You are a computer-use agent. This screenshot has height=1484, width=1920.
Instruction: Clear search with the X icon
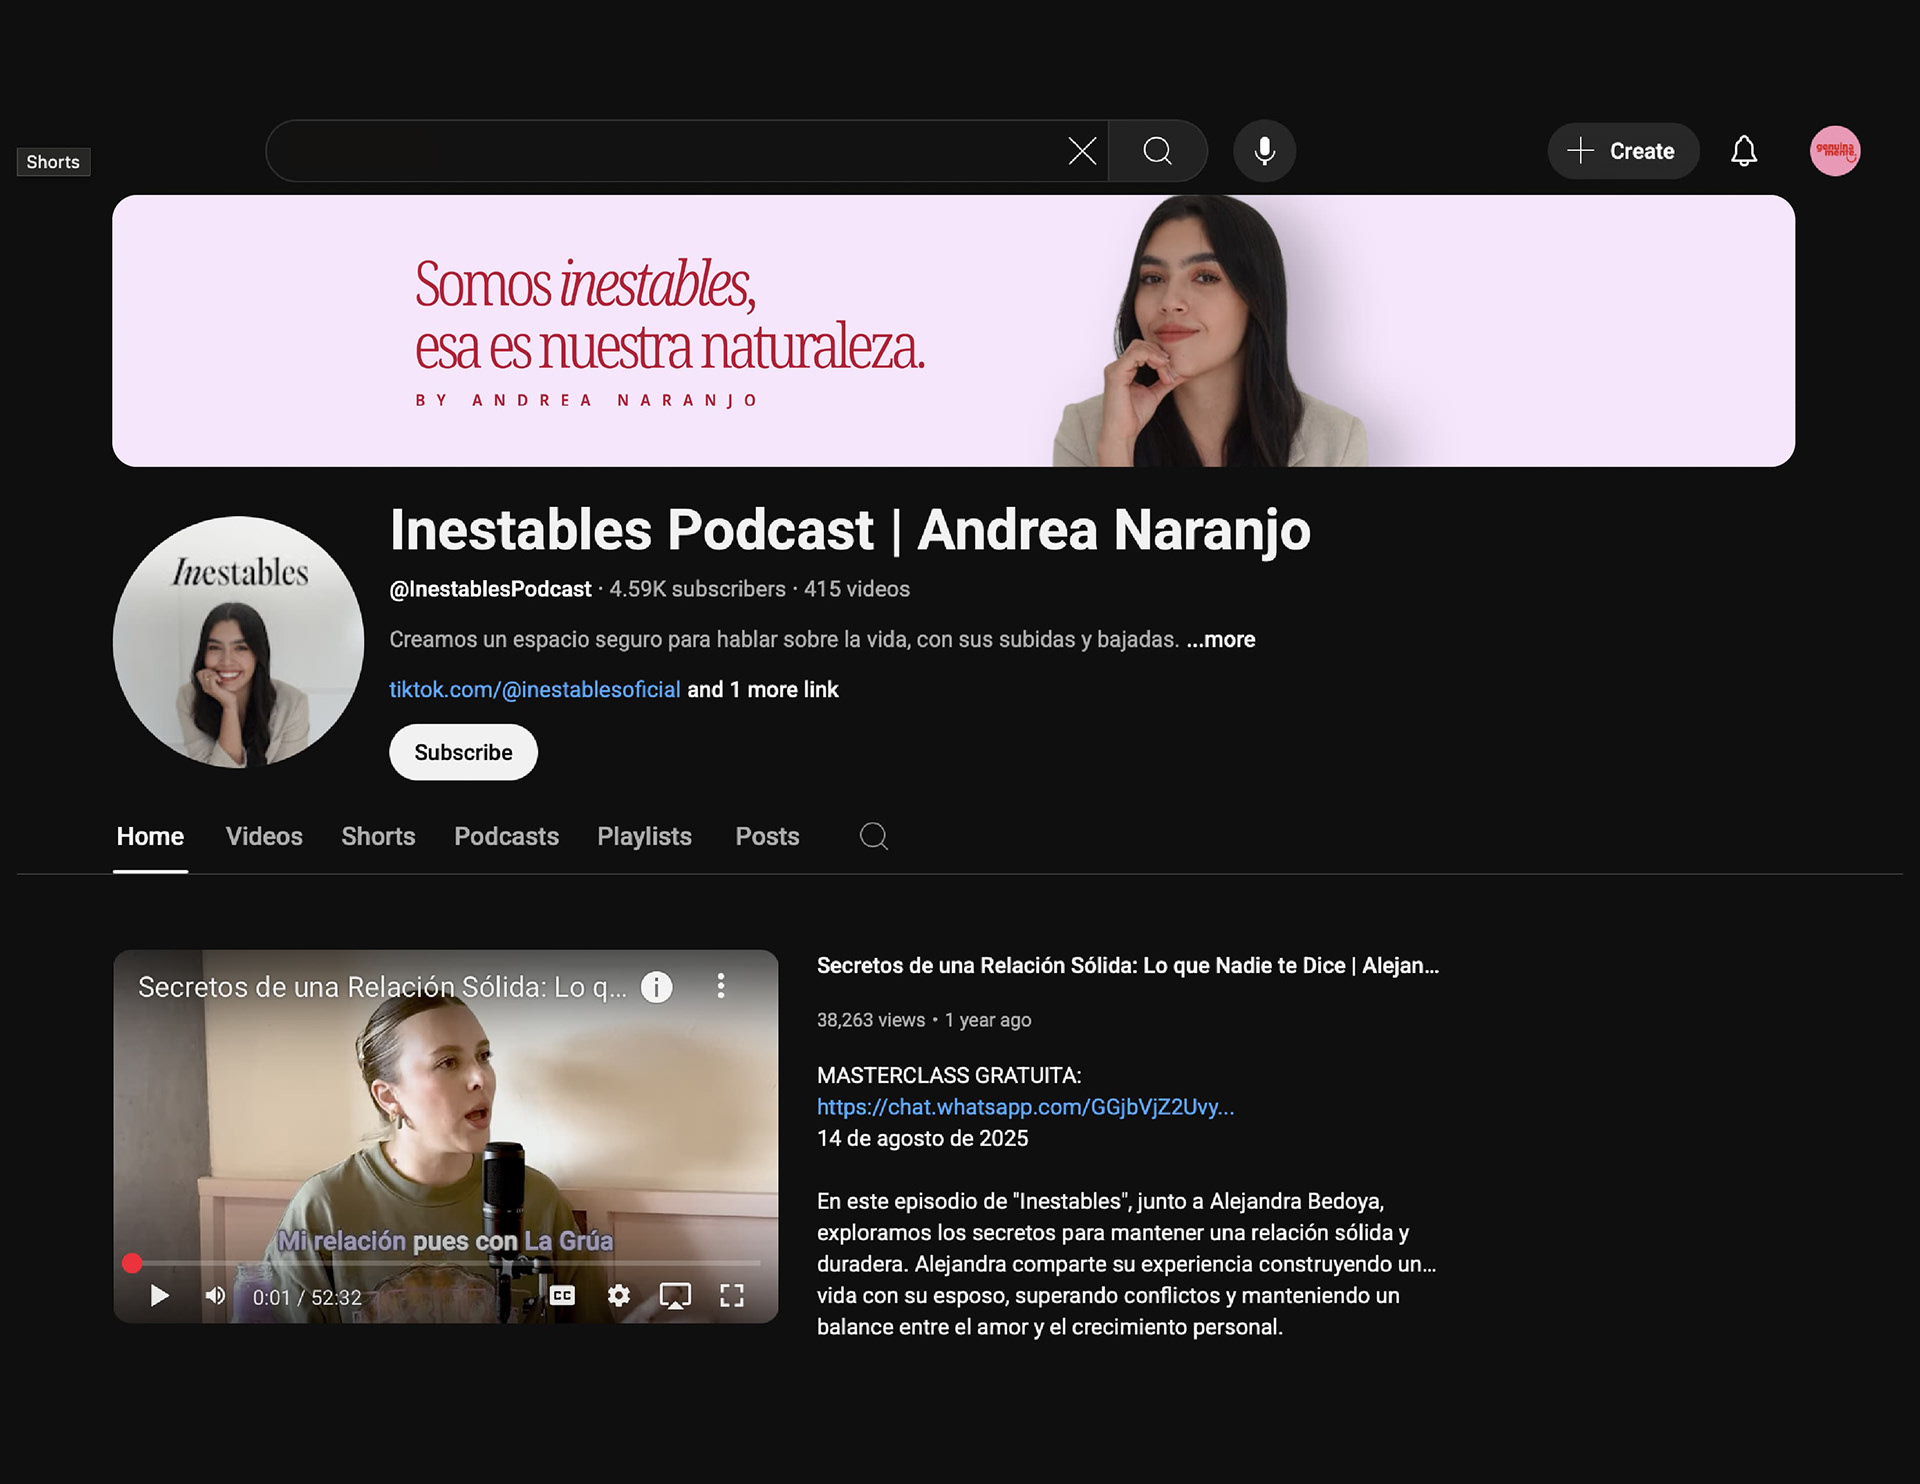1082,151
